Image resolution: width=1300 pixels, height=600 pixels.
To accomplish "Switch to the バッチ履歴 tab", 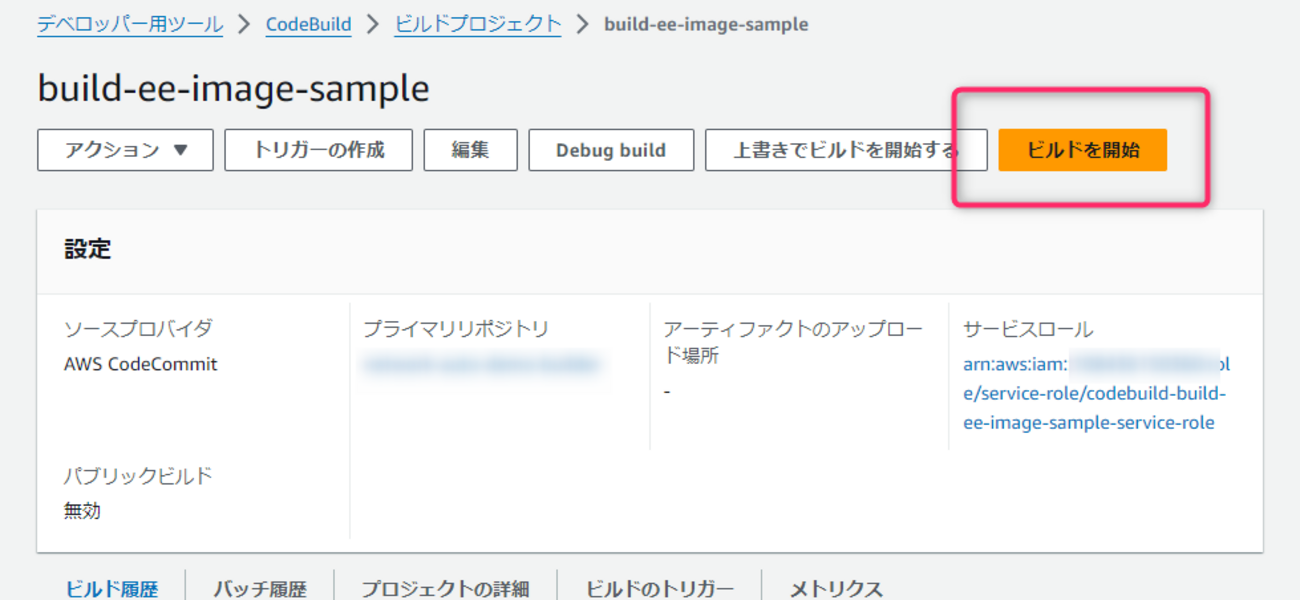I will [x=259, y=589].
